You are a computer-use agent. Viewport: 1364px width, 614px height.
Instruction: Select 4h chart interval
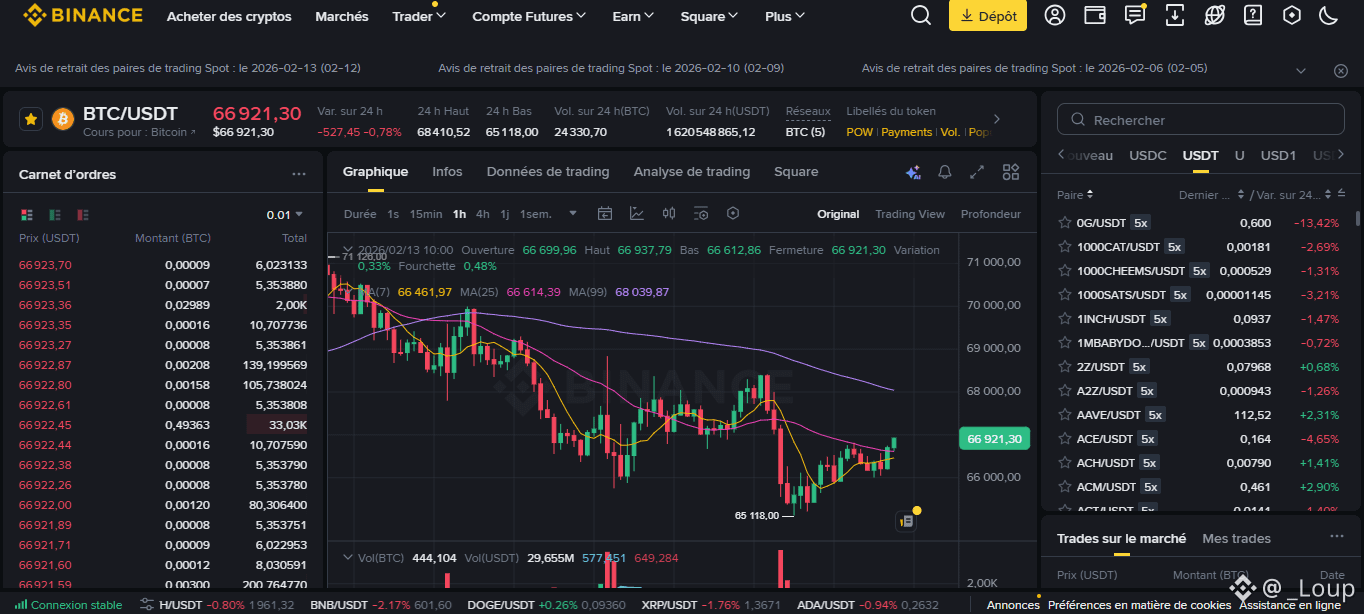[483, 214]
